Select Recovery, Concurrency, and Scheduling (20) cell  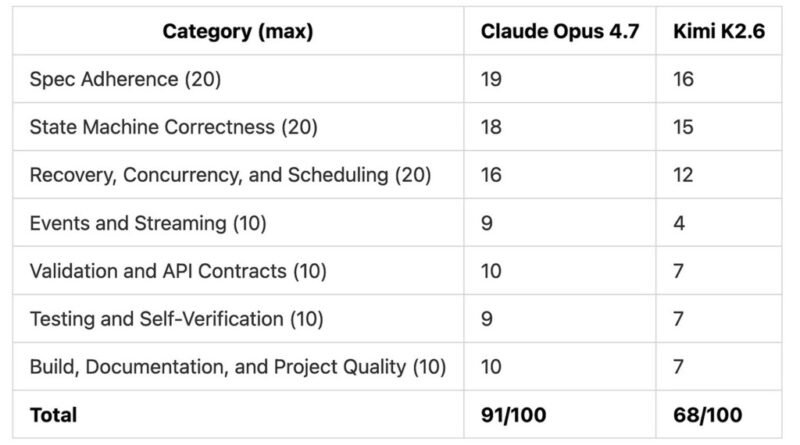231,175
